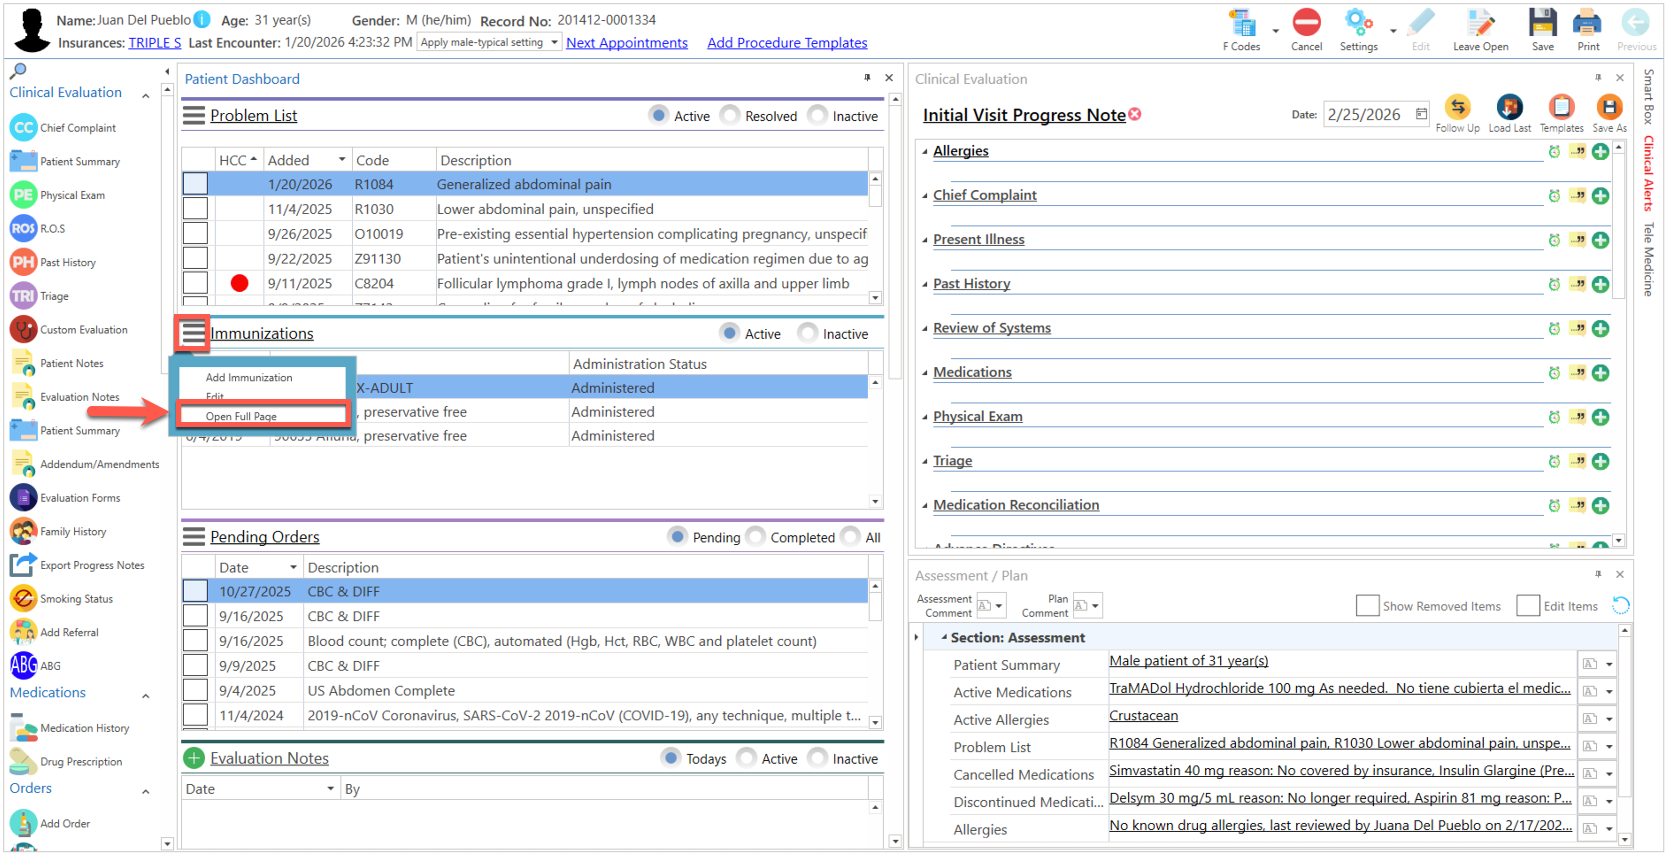Select Inactive radio in Immunizations
Screen dimensions: 1668x855
(x=808, y=333)
